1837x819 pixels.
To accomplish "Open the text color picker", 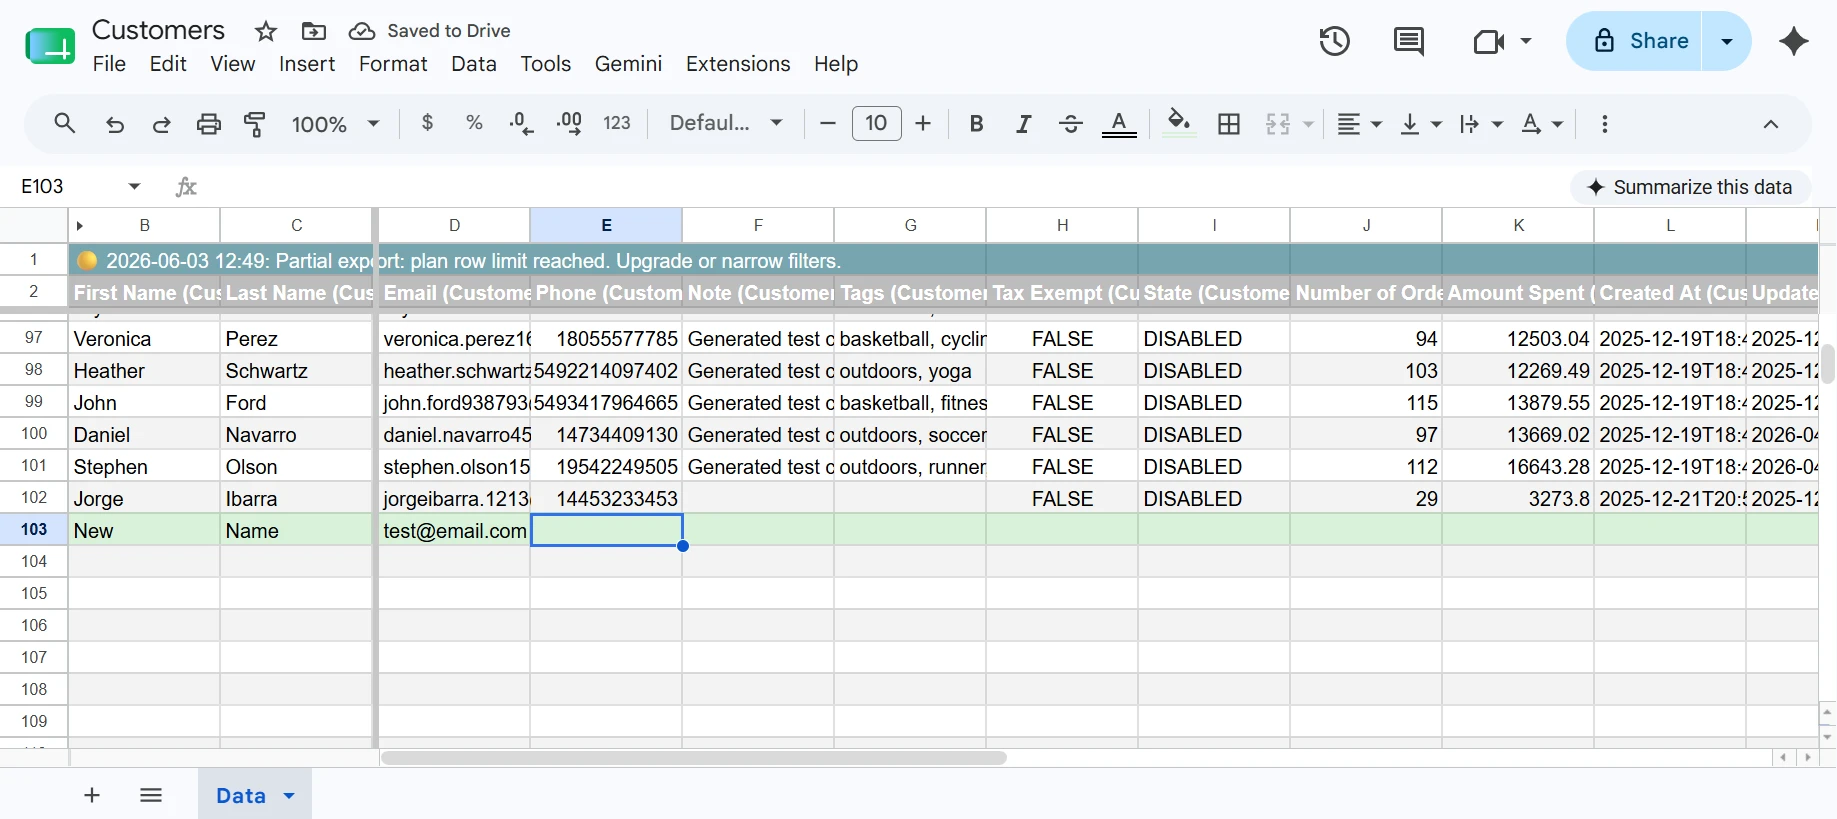I will (x=1119, y=124).
